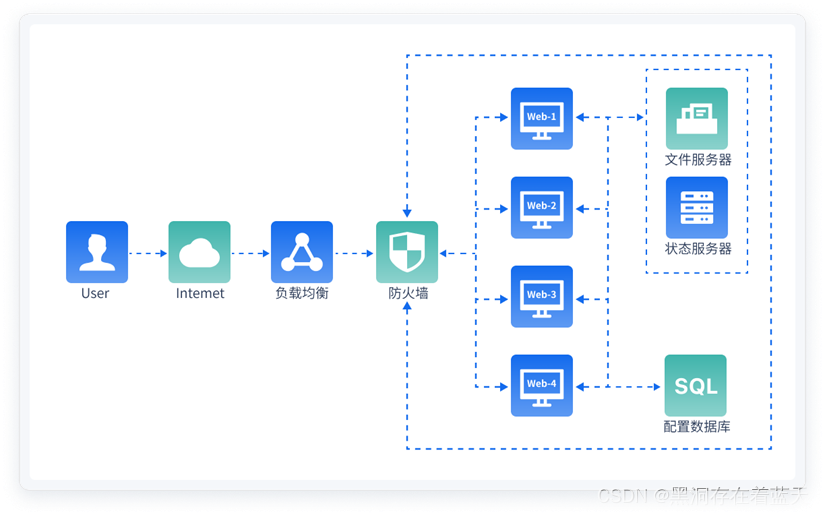Viewport: 825px width, 515px height.
Task: Click the User person icon
Action: 97,252
